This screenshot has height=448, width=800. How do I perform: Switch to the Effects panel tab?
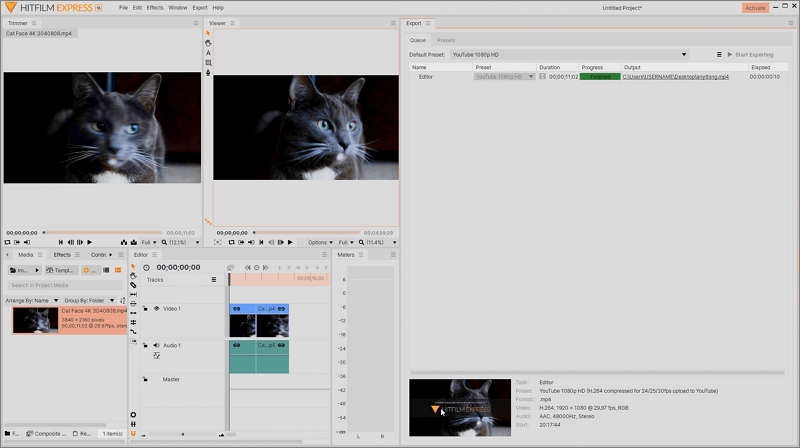click(x=62, y=255)
